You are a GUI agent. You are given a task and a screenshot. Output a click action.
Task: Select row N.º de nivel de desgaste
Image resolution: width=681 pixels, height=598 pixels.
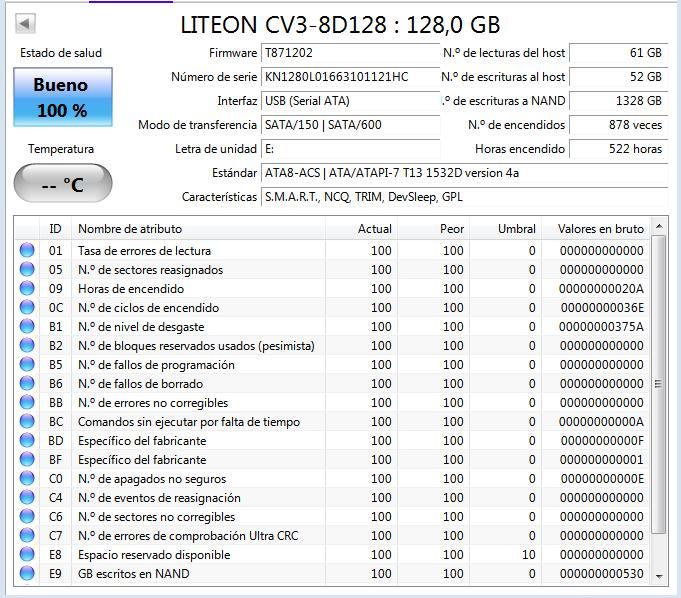[332, 327]
